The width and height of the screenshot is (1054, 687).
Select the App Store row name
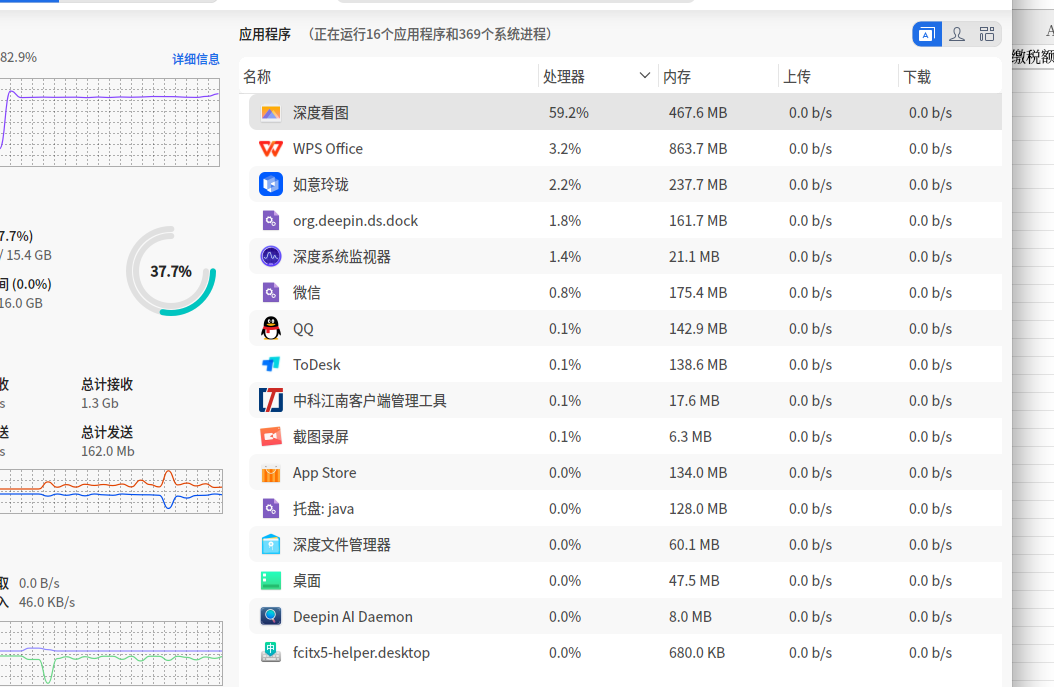point(324,473)
